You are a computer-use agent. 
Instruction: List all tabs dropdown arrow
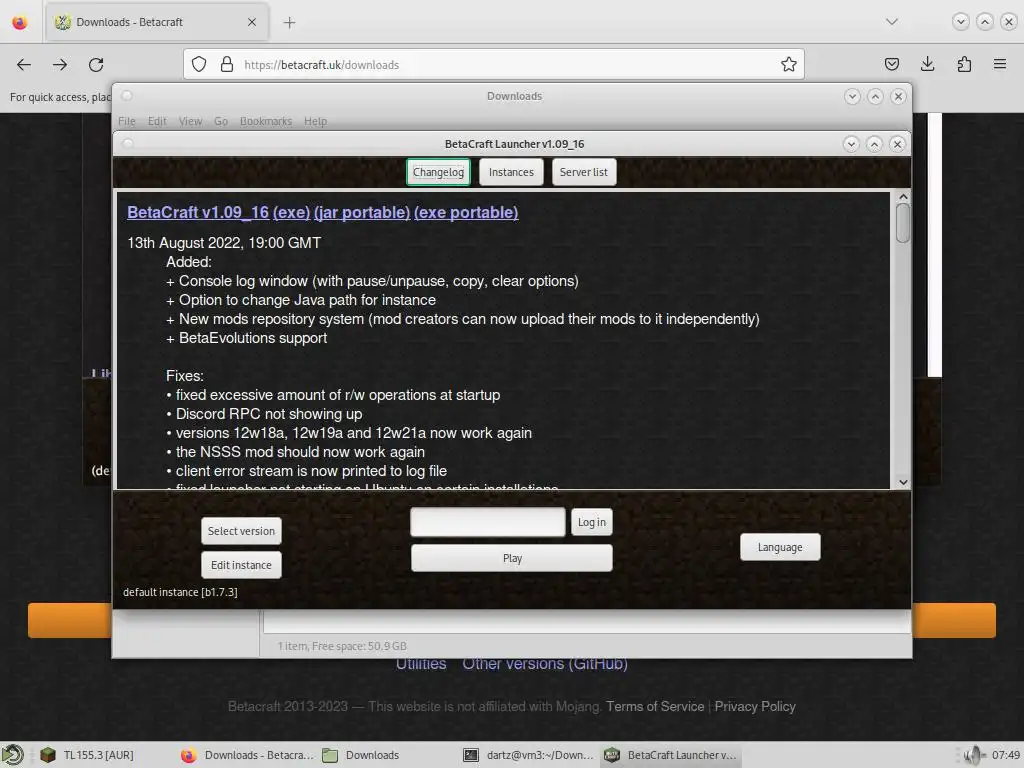tap(891, 22)
